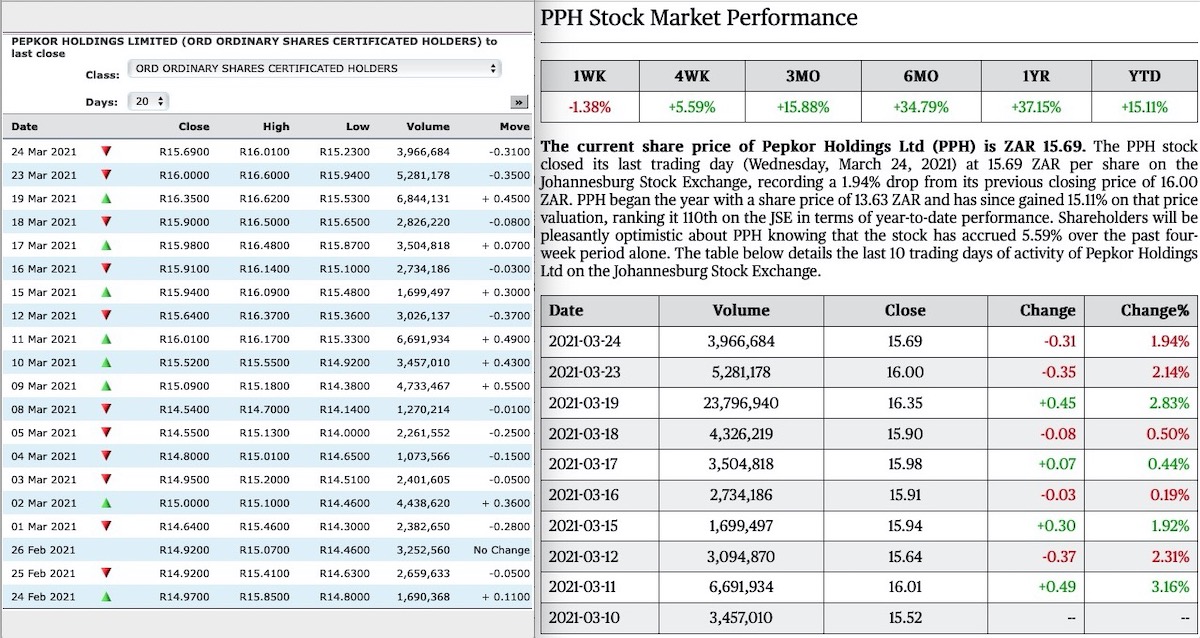Select the YTD performance tab
This screenshot has height=638, width=1200.
point(1145,76)
